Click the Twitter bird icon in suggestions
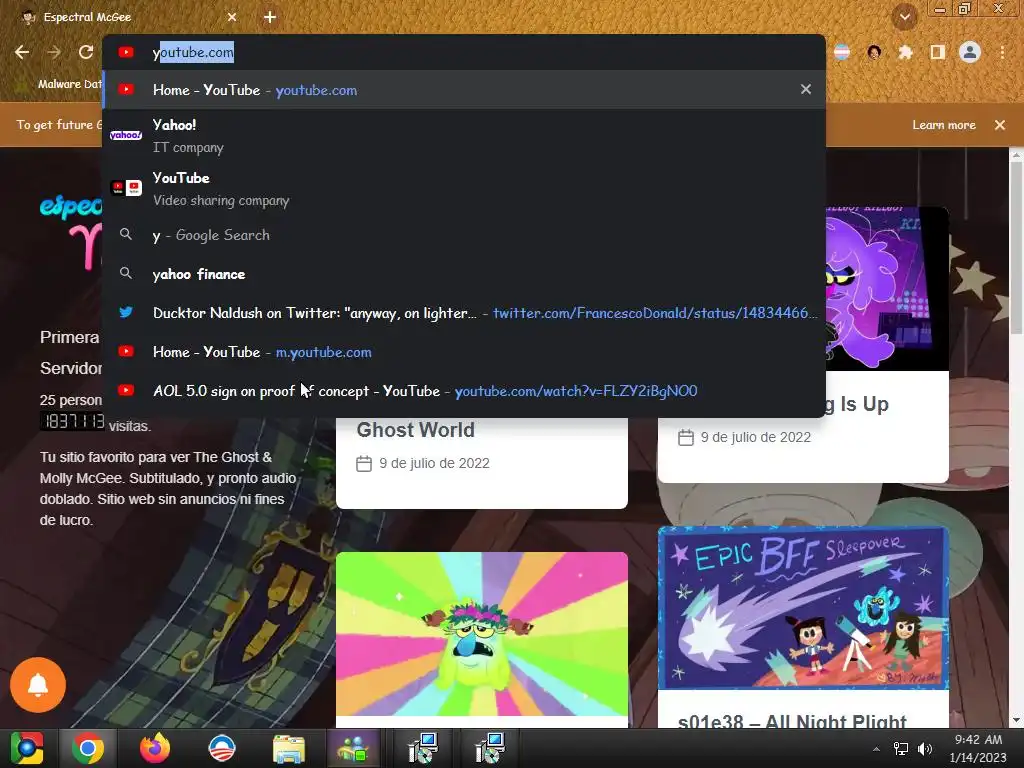Image resolution: width=1024 pixels, height=768 pixels. click(x=126, y=312)
